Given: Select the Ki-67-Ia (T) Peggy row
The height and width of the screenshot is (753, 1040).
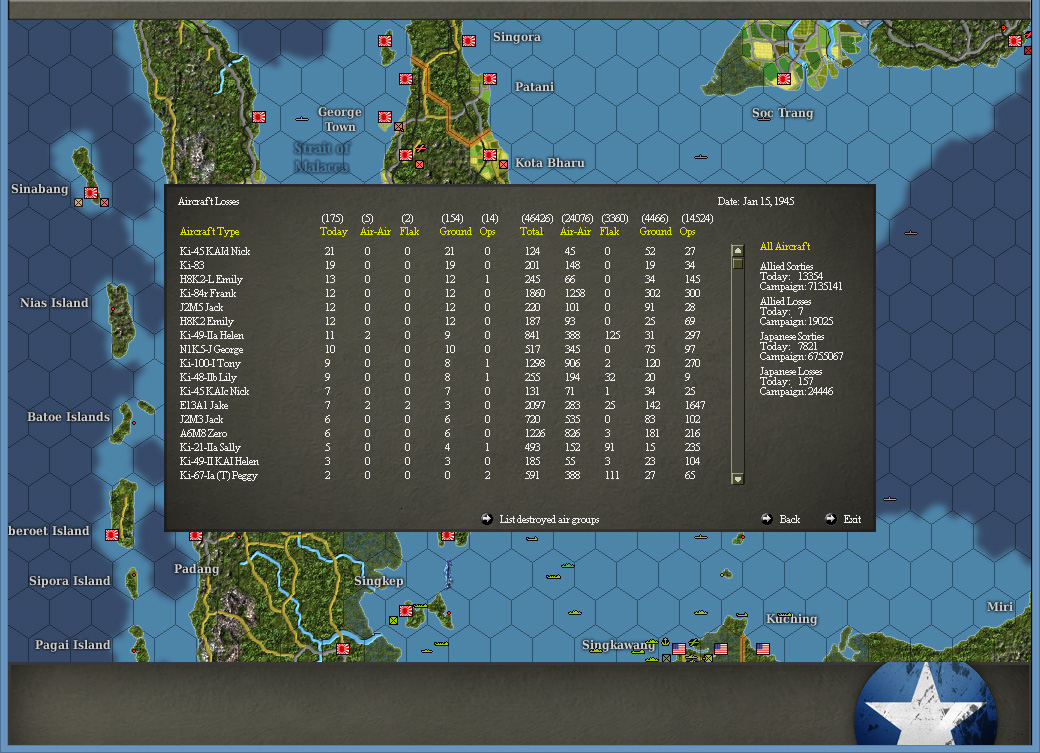Looking at the screenshot, I should [x=444, y=475].
